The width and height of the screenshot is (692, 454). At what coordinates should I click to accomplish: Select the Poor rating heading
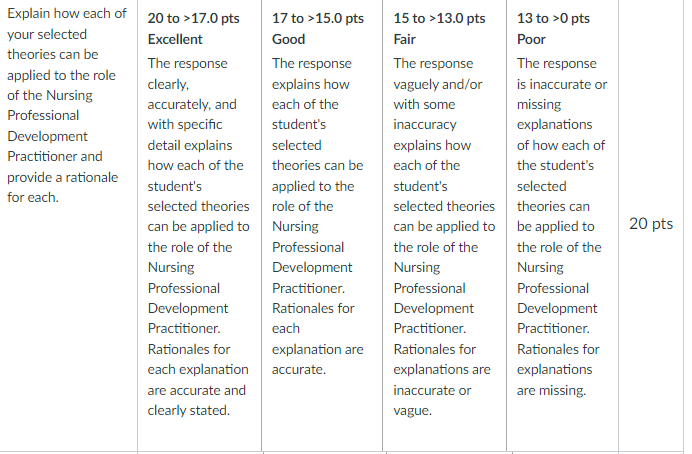[x=531, y=39]
